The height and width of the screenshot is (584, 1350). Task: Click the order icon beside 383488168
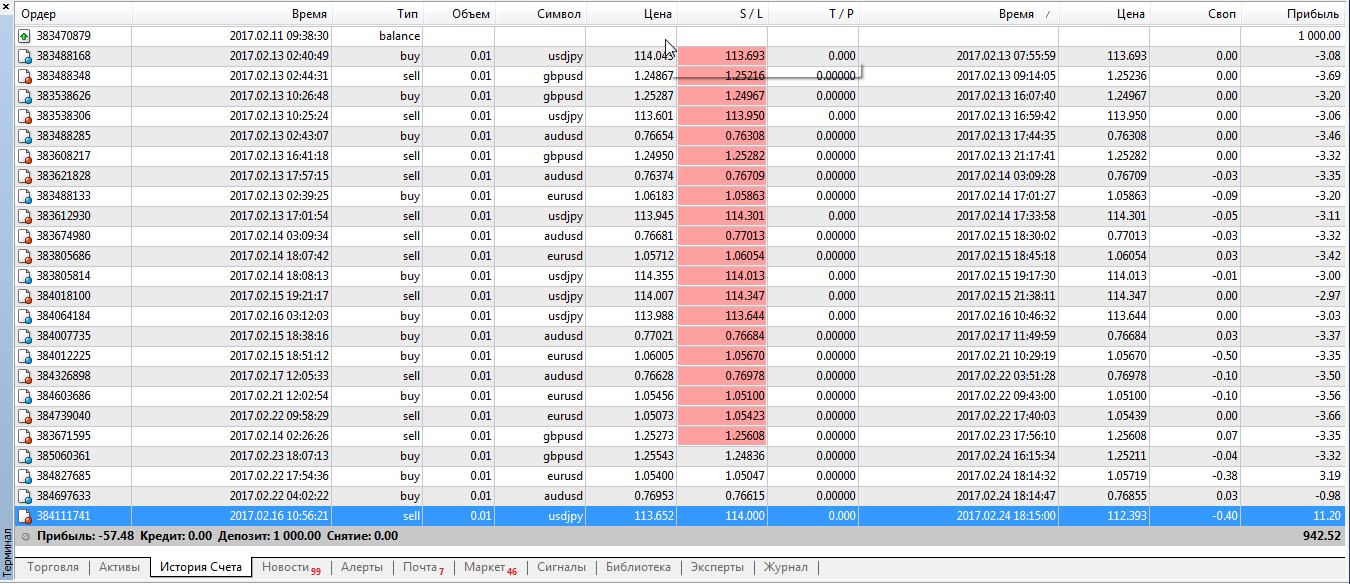pyautogui.click(x=25, y=56)
